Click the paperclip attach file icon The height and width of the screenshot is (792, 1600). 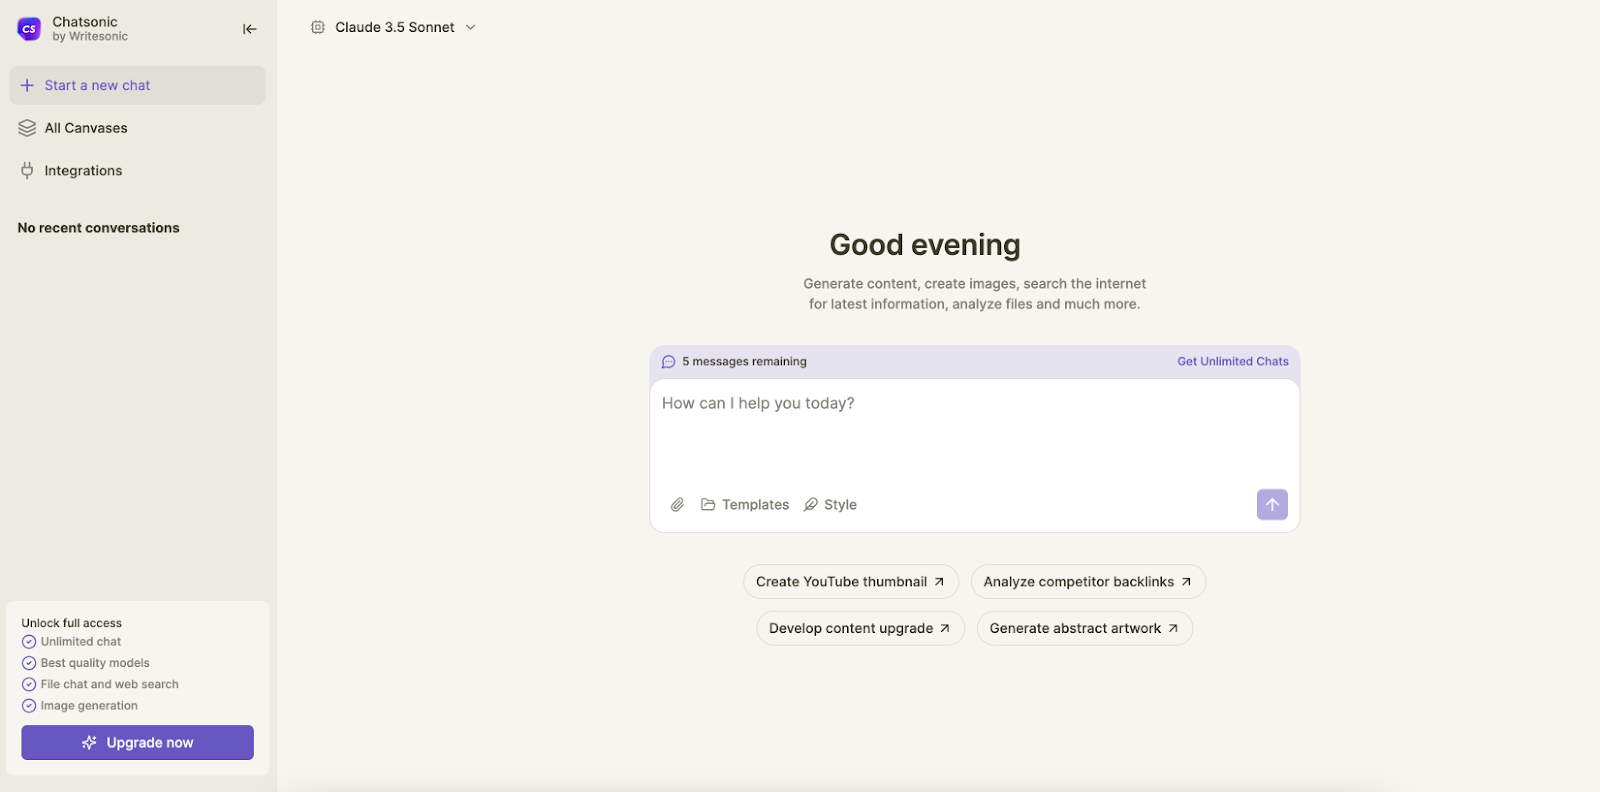[677, 505]
